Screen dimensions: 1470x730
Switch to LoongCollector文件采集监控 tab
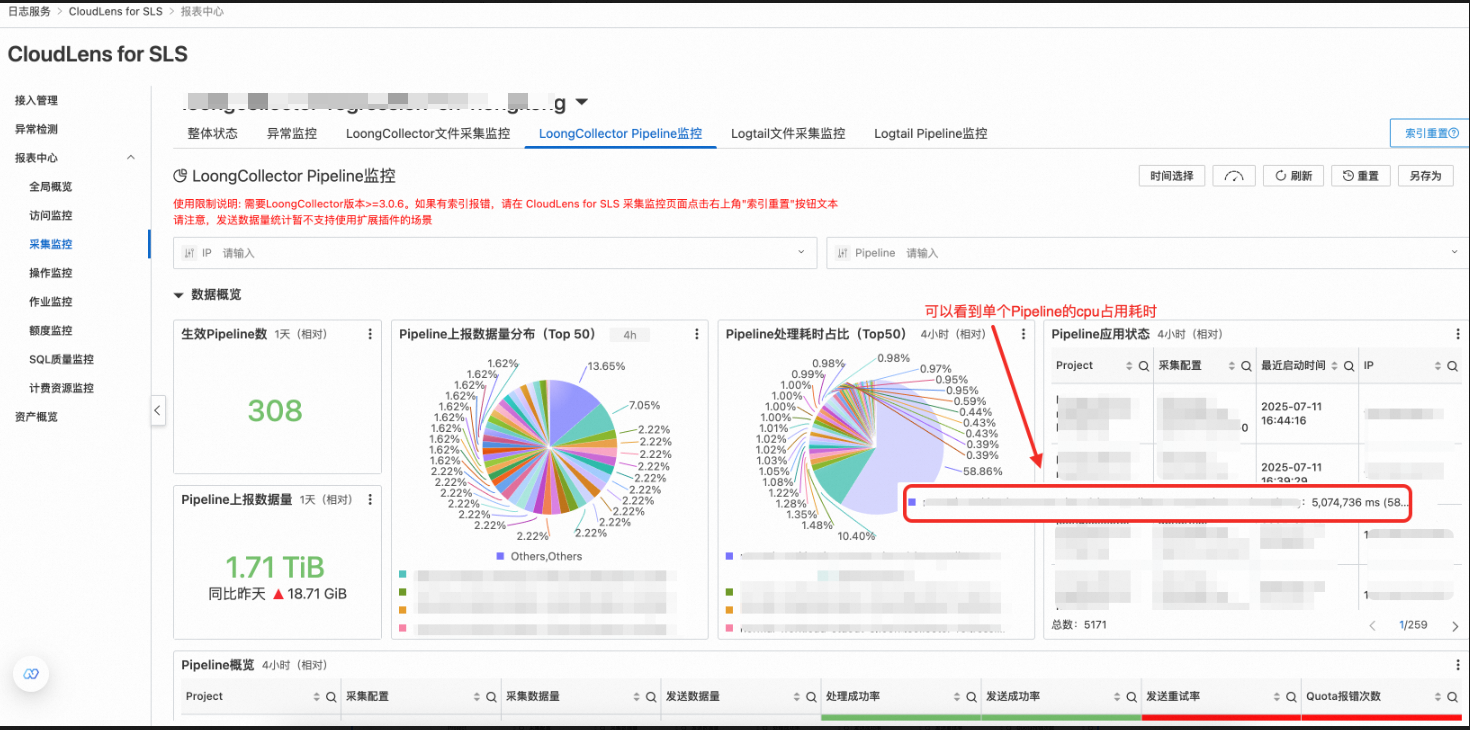(428, 133)
